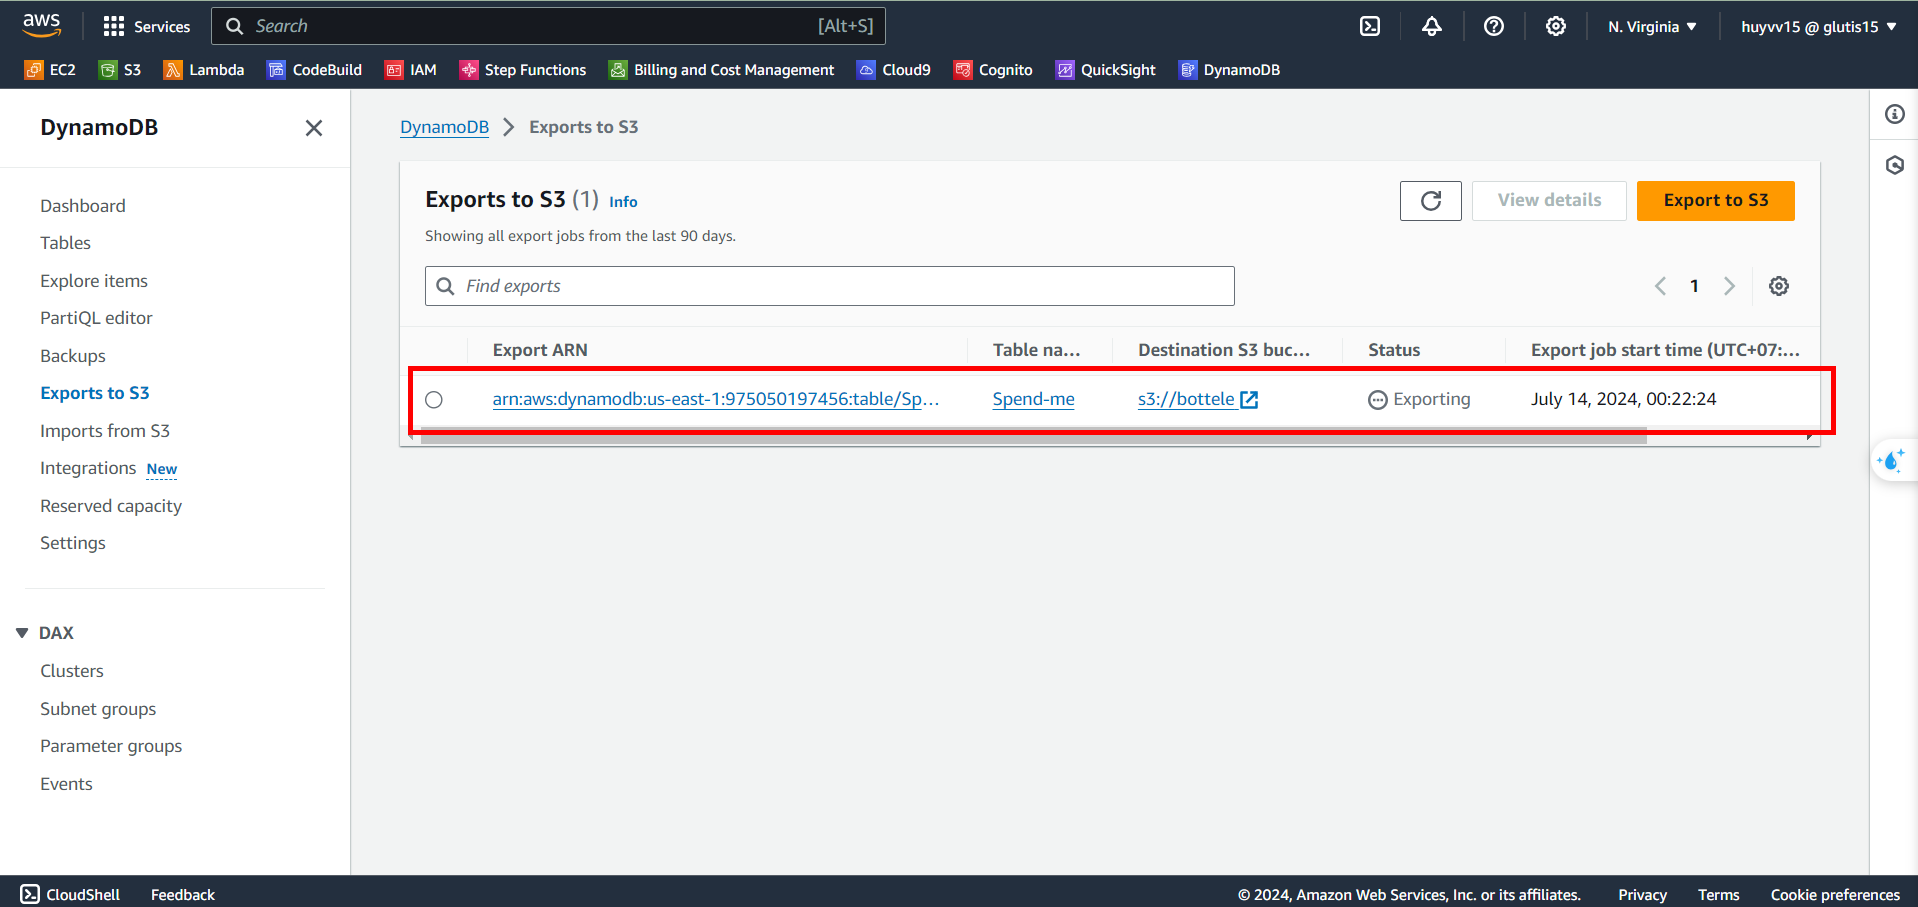Open the Services grid menu
The height and width of the screenshot is (907, 1918).
point(146,26)
